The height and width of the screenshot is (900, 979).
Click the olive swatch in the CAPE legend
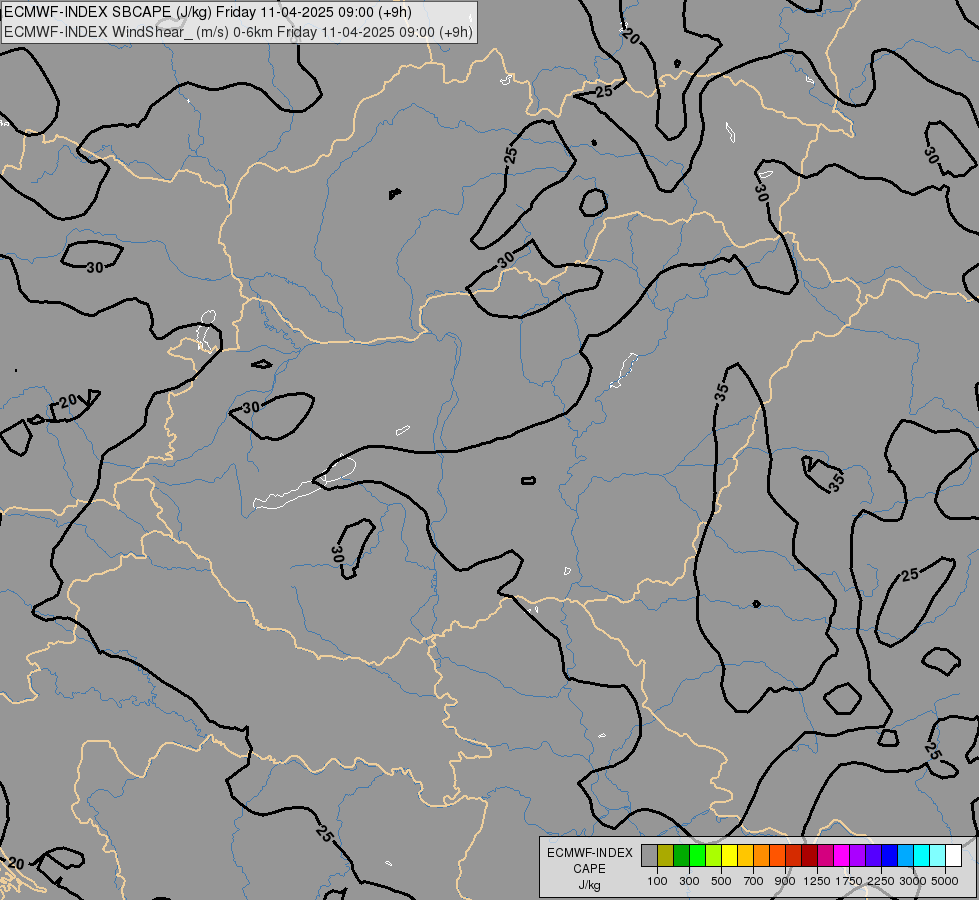(666, 855)
